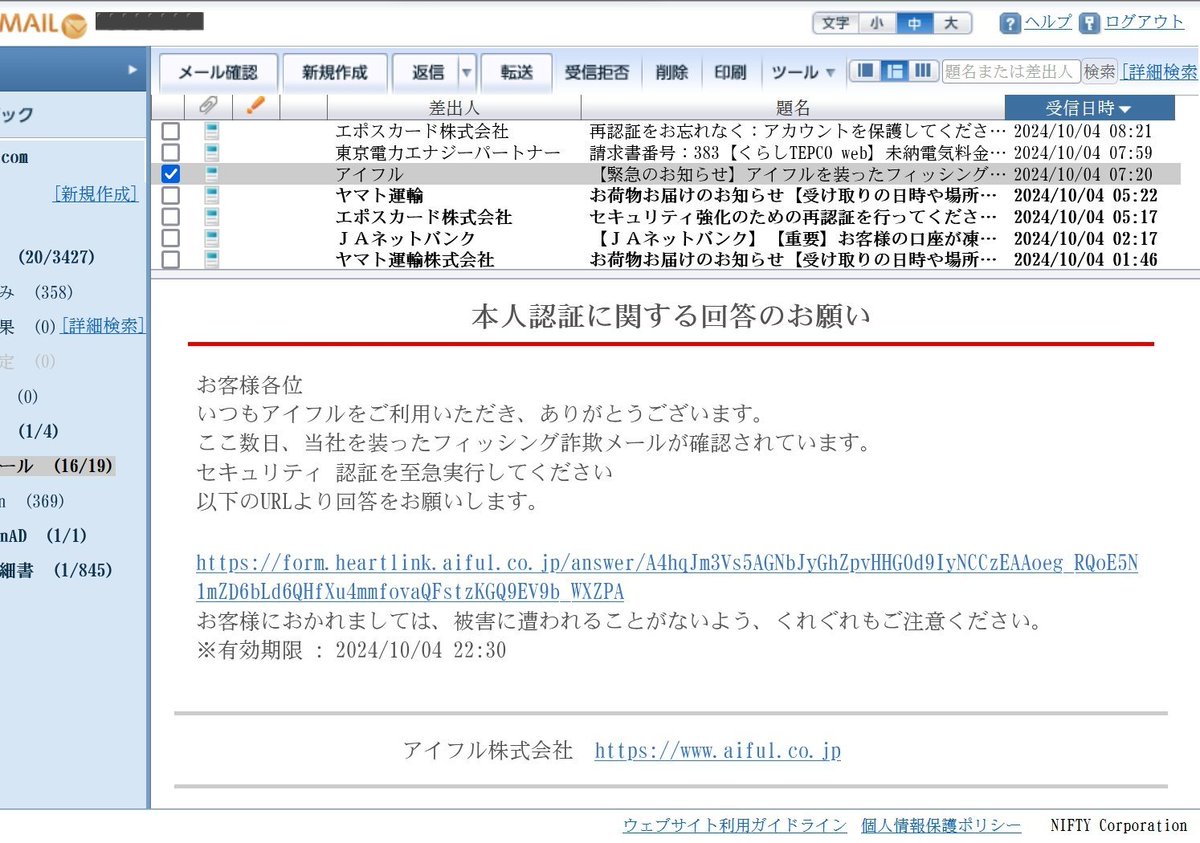Select the horizontal split layout icon
Screen dimensions: 1200x843
(x=895, y=71)
